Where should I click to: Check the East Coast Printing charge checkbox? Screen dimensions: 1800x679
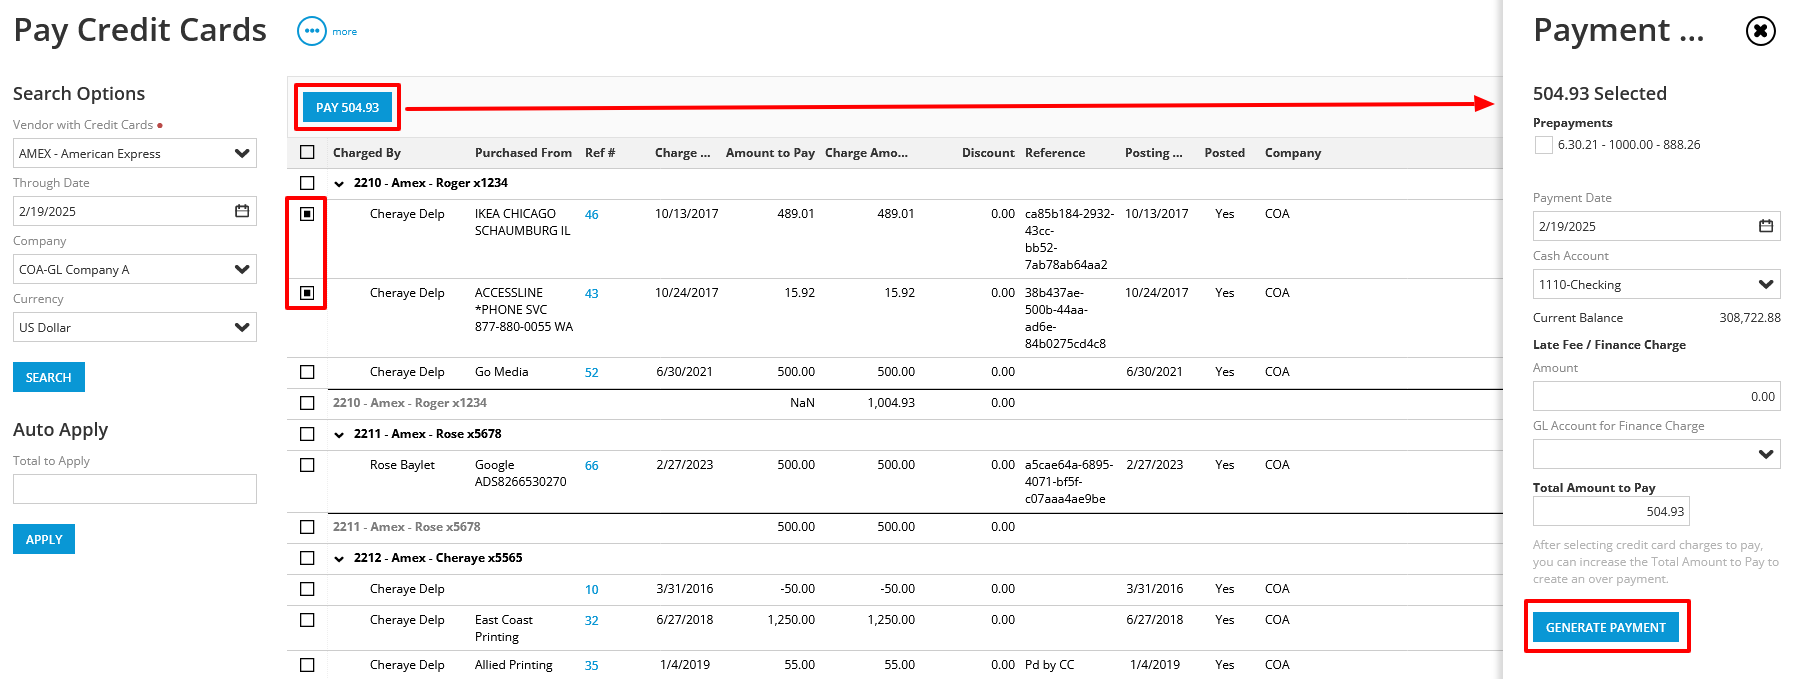(307, 620)
